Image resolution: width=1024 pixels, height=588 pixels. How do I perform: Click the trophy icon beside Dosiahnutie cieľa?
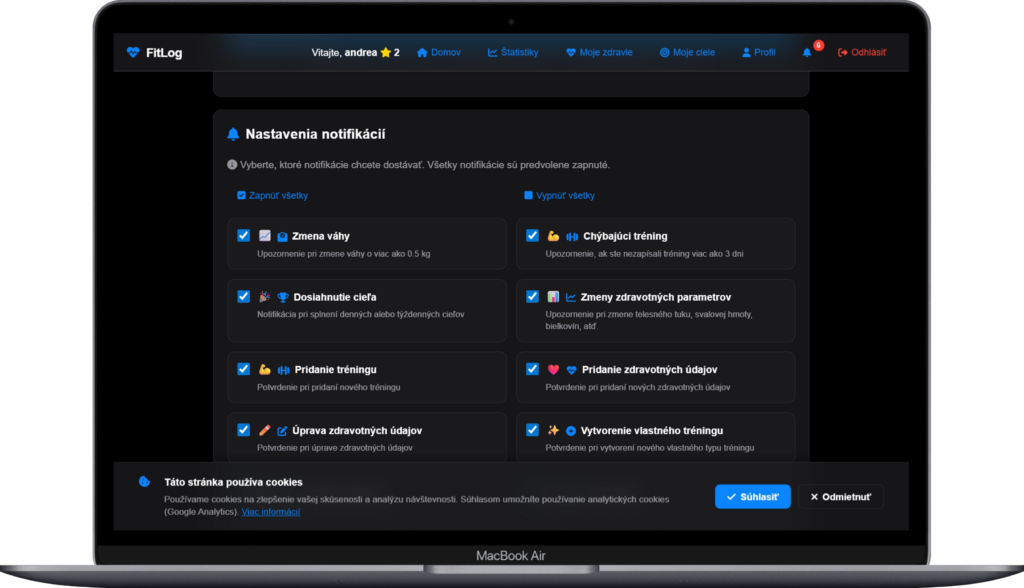pos(283,297)
